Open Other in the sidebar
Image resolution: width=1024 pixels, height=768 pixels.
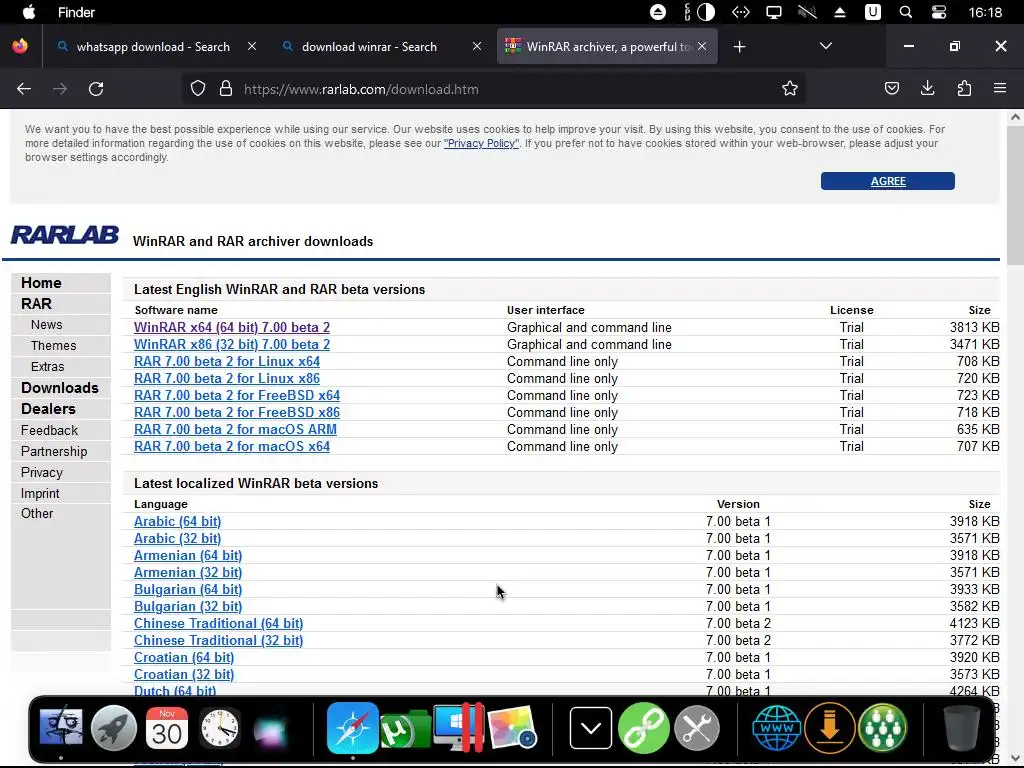point(37,513)
